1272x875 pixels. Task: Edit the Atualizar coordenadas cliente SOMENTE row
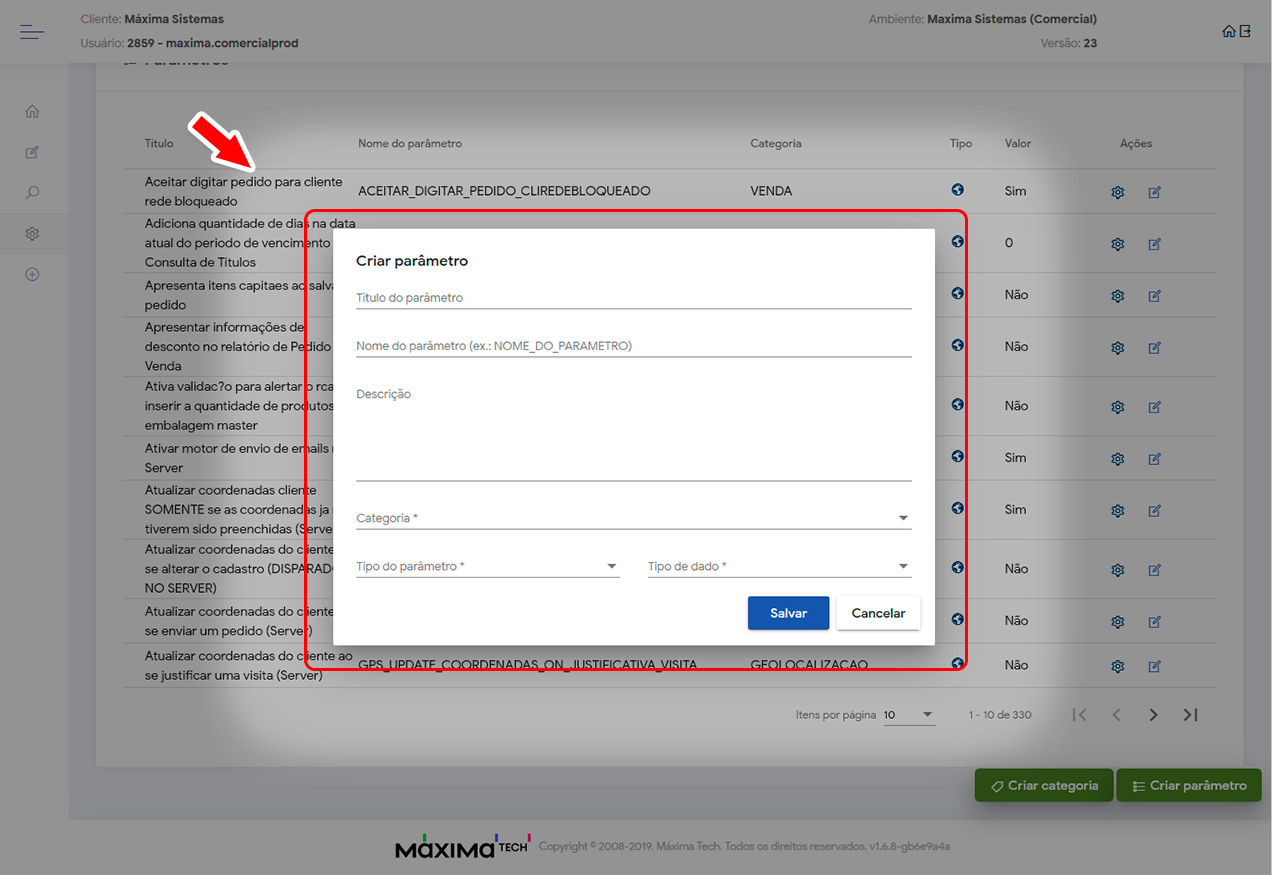click(x=1154, y=511)
